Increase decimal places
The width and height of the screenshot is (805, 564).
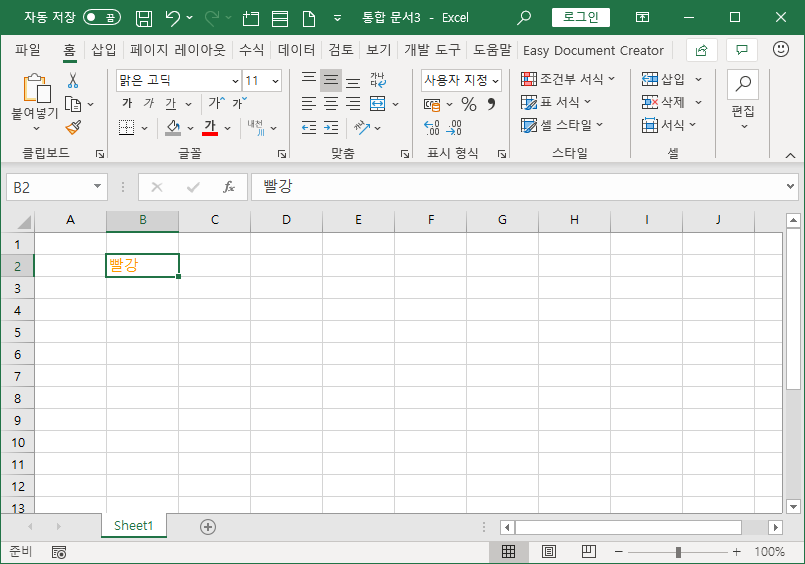tap(431, 127)
